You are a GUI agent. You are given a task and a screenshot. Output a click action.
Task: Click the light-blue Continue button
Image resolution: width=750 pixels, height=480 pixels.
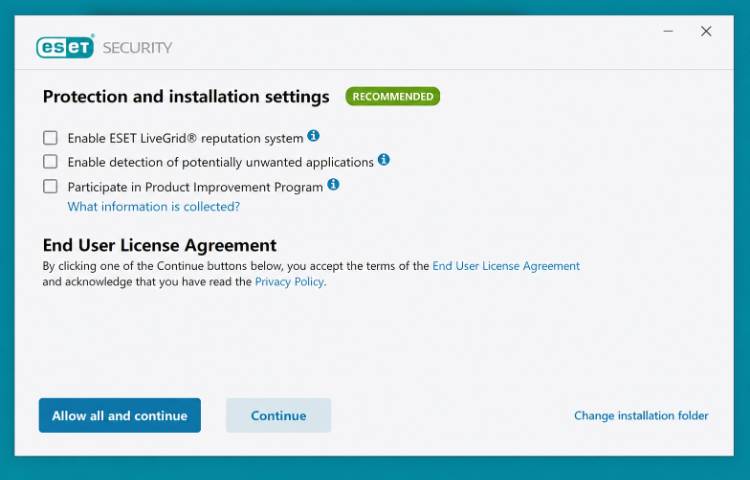pos(278,415)
